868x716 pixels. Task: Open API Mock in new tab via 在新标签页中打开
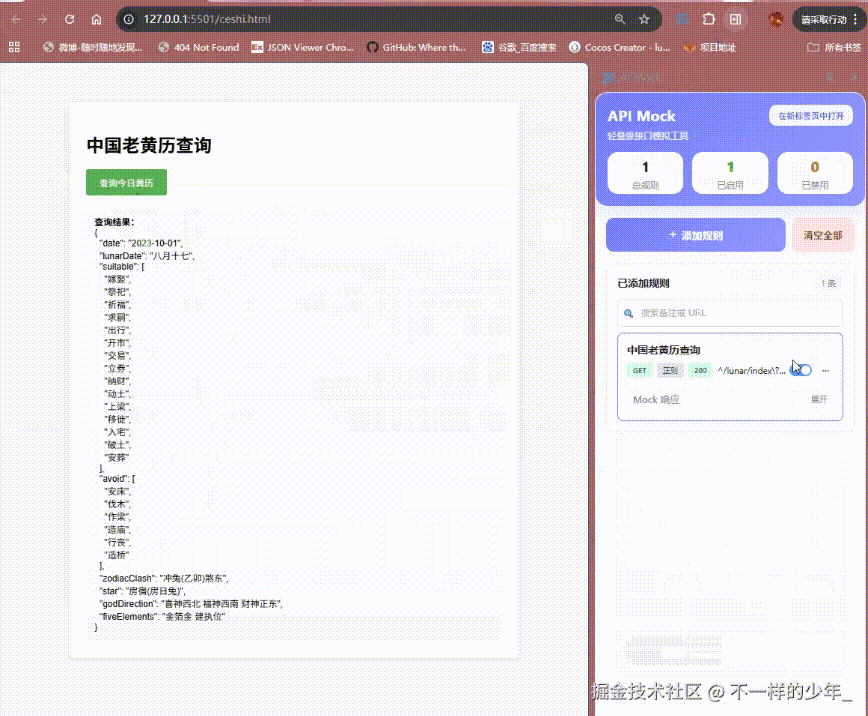810,115
